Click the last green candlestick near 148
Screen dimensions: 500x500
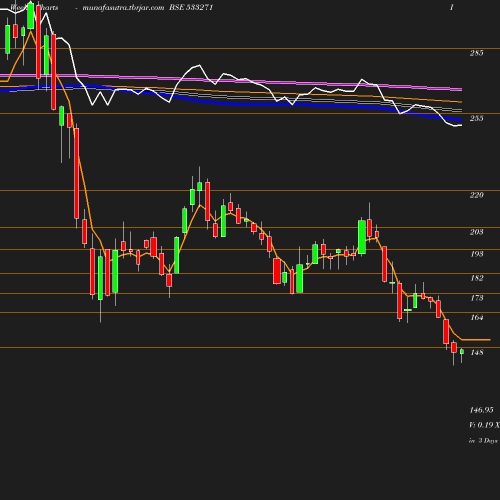(x=462, y=352)
